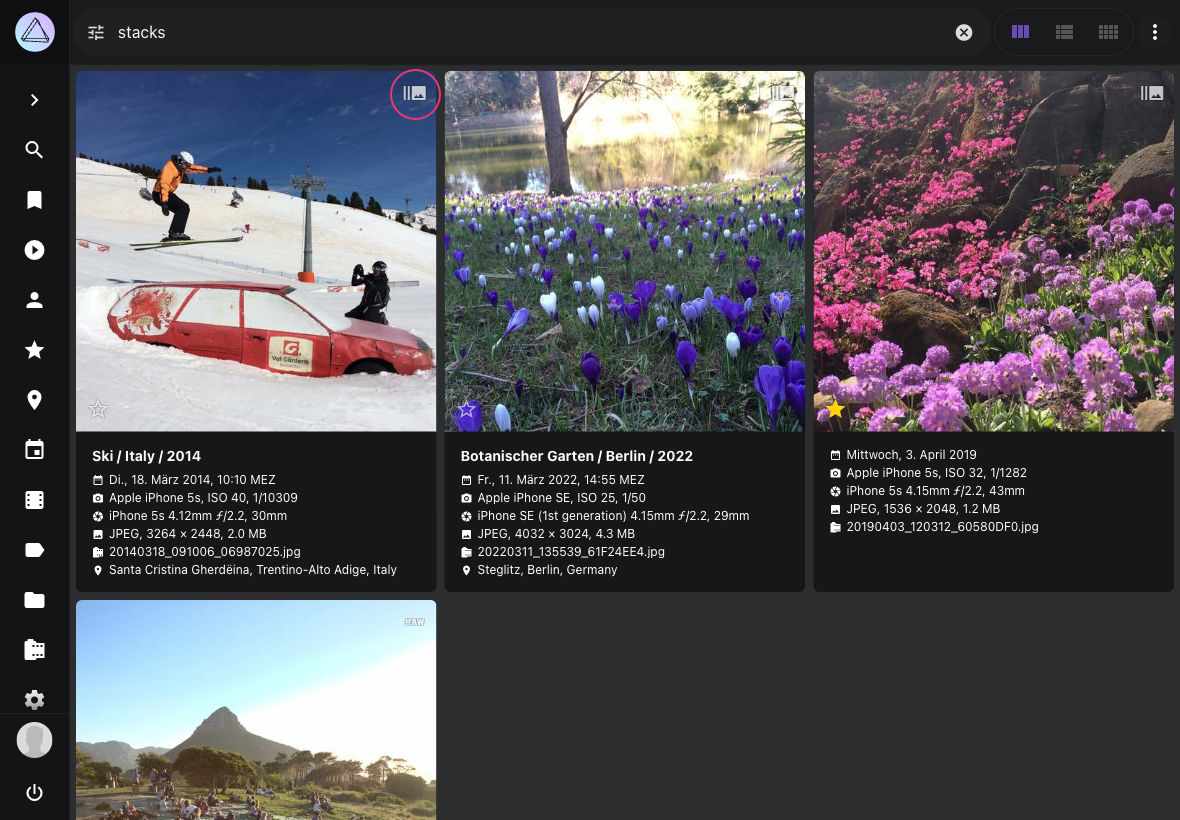Open Settings gear icon in sidebar
1180x820 pixels.
pos(35,700)
